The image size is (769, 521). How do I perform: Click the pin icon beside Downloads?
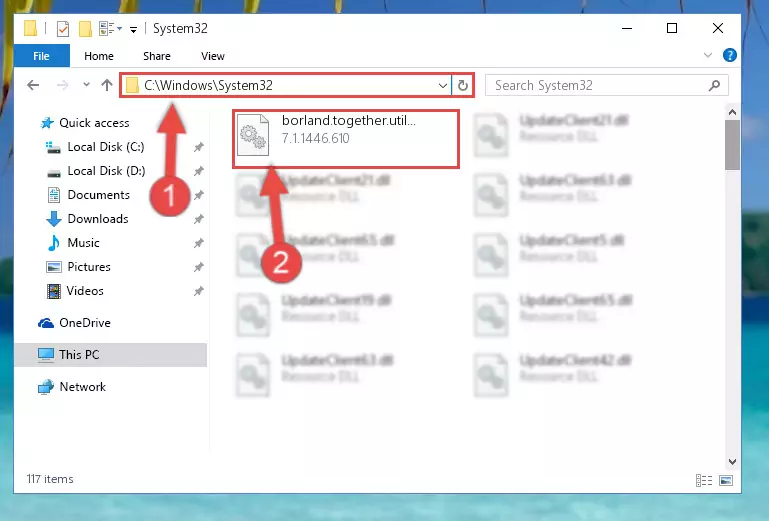(x=199, y=219)
